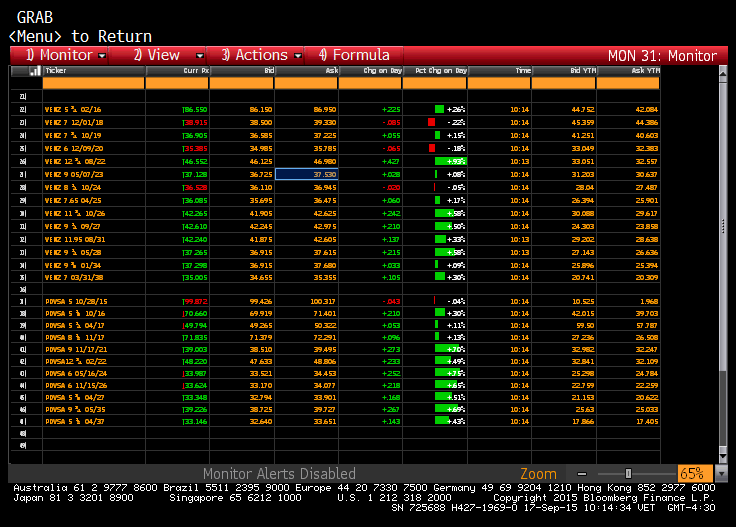Sort by the Ask column header
The width and height of the screenshot is (736, 527).
(306, 71)
